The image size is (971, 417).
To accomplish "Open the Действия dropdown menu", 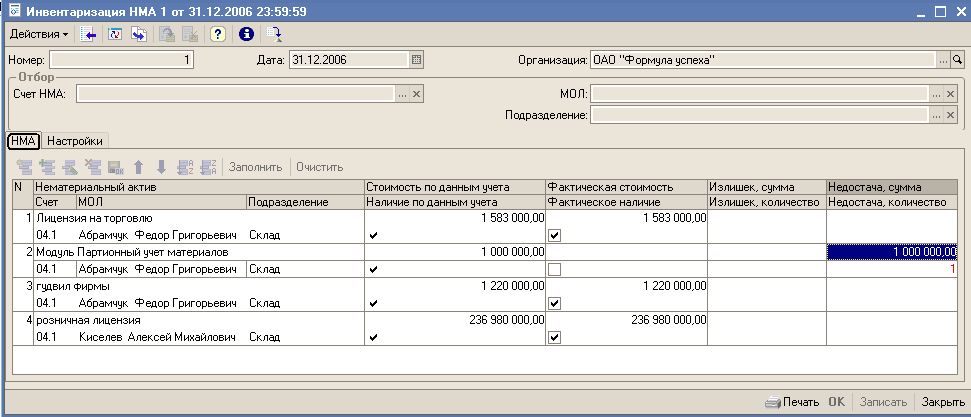I will 39,34.
